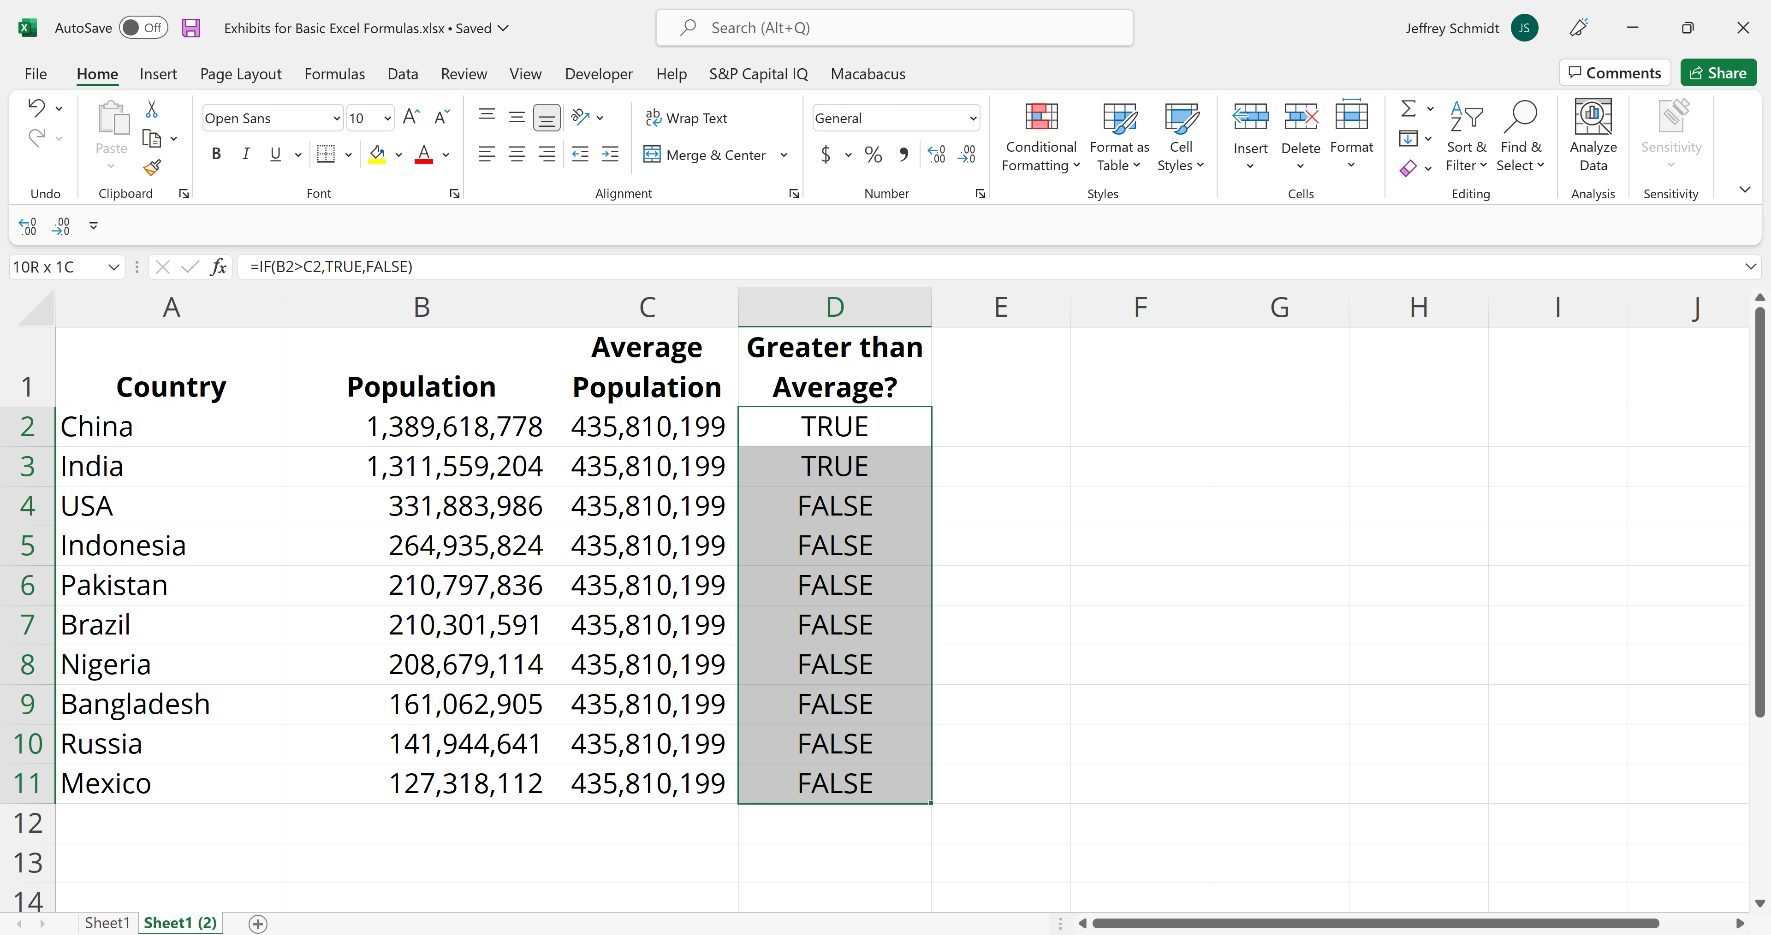
Task: Toggle Wrap Text for selected cells
Action: (686, 118)
